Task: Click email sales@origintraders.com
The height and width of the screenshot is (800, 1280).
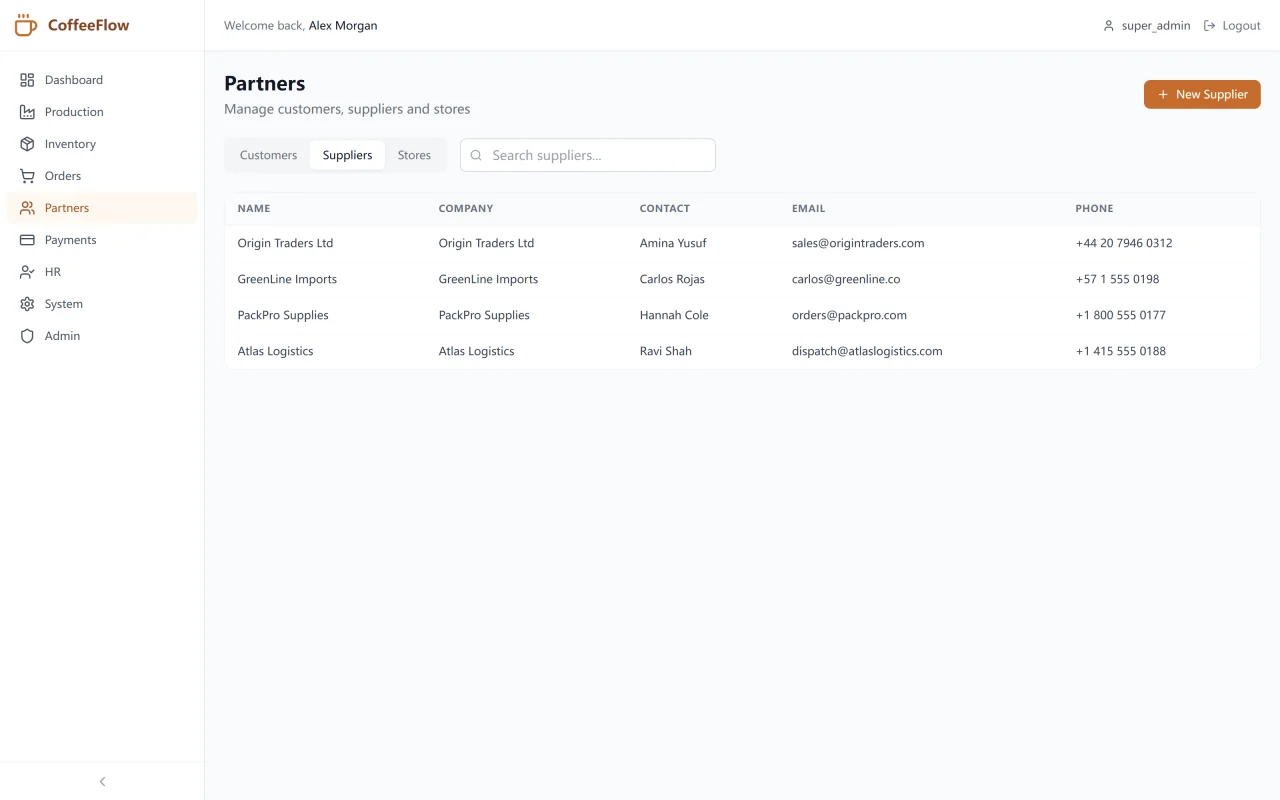Action: click(x=858, y=243)
